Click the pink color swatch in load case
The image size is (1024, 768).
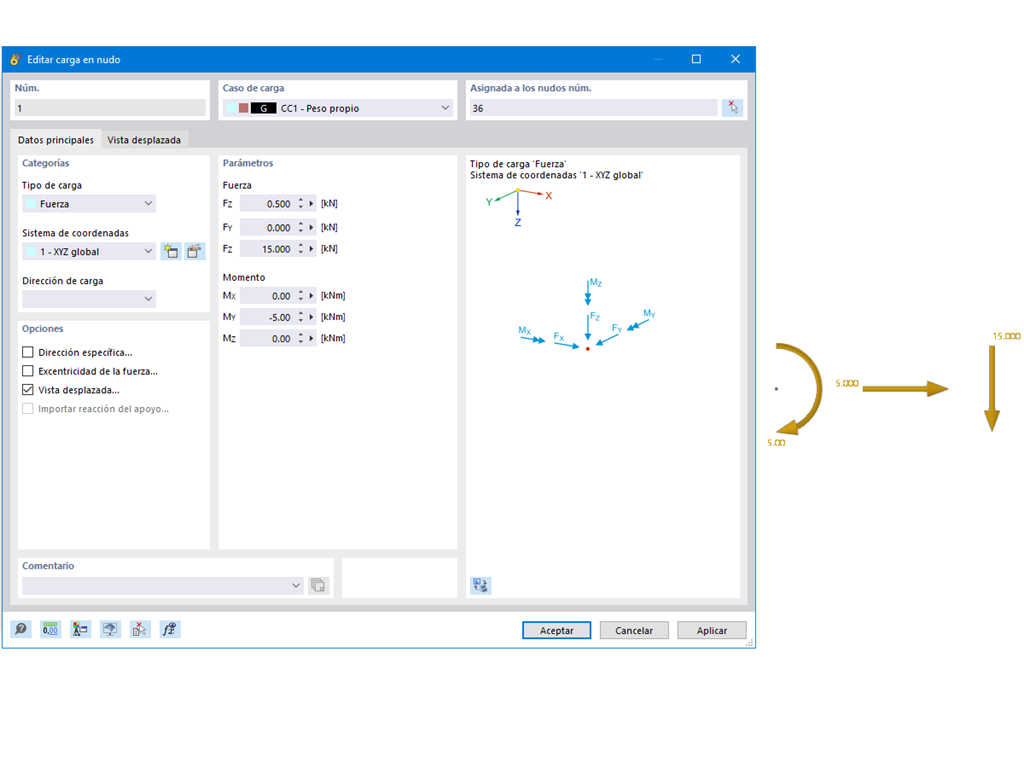coord(244,108)
